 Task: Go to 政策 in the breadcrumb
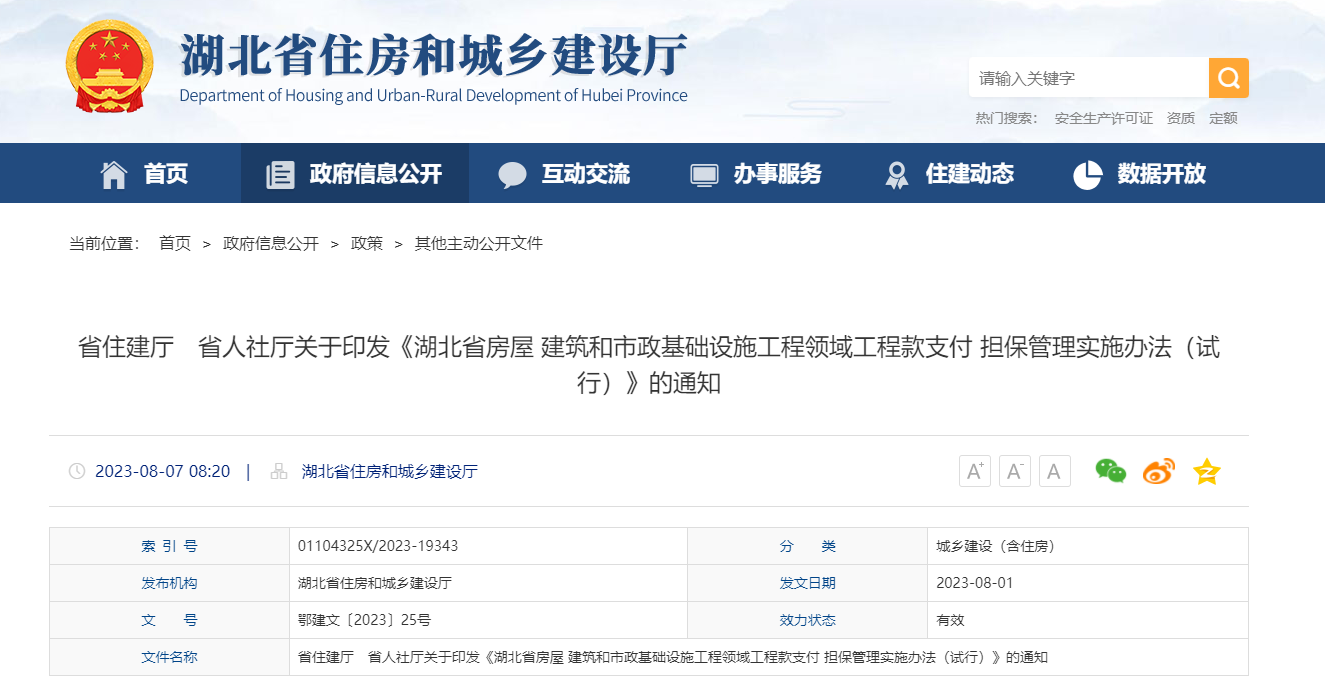click(x=367, y=243)
